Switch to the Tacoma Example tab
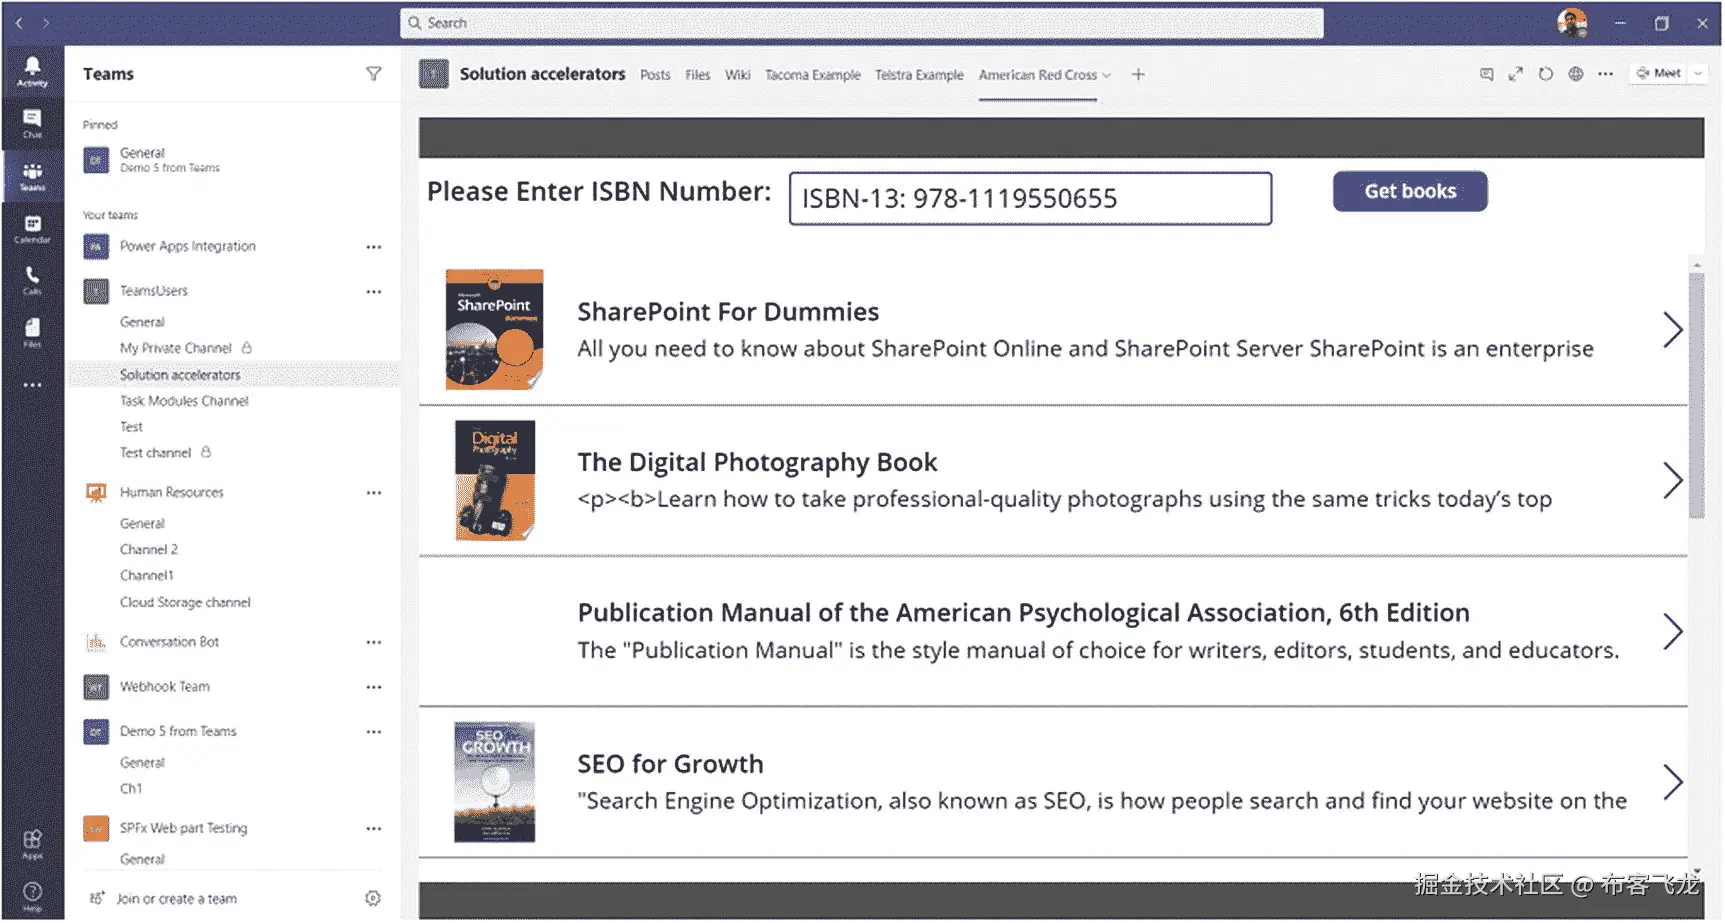The height and width of the screenshot is (923, 1725). (x=813, y=75)
